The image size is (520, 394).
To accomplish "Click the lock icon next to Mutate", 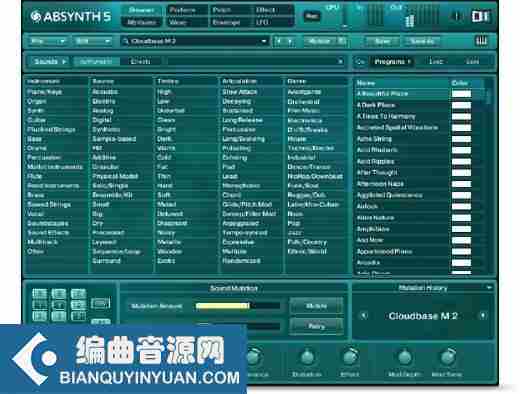I will (x=341, y=41).
